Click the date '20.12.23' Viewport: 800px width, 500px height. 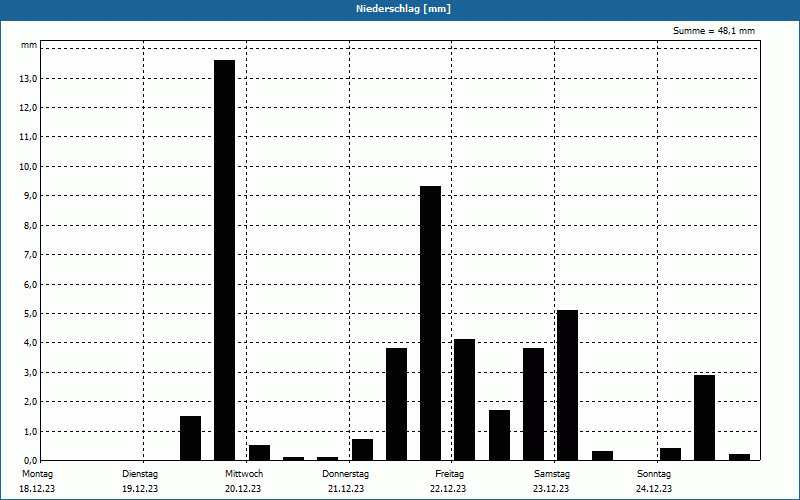(x=243, y=489)
